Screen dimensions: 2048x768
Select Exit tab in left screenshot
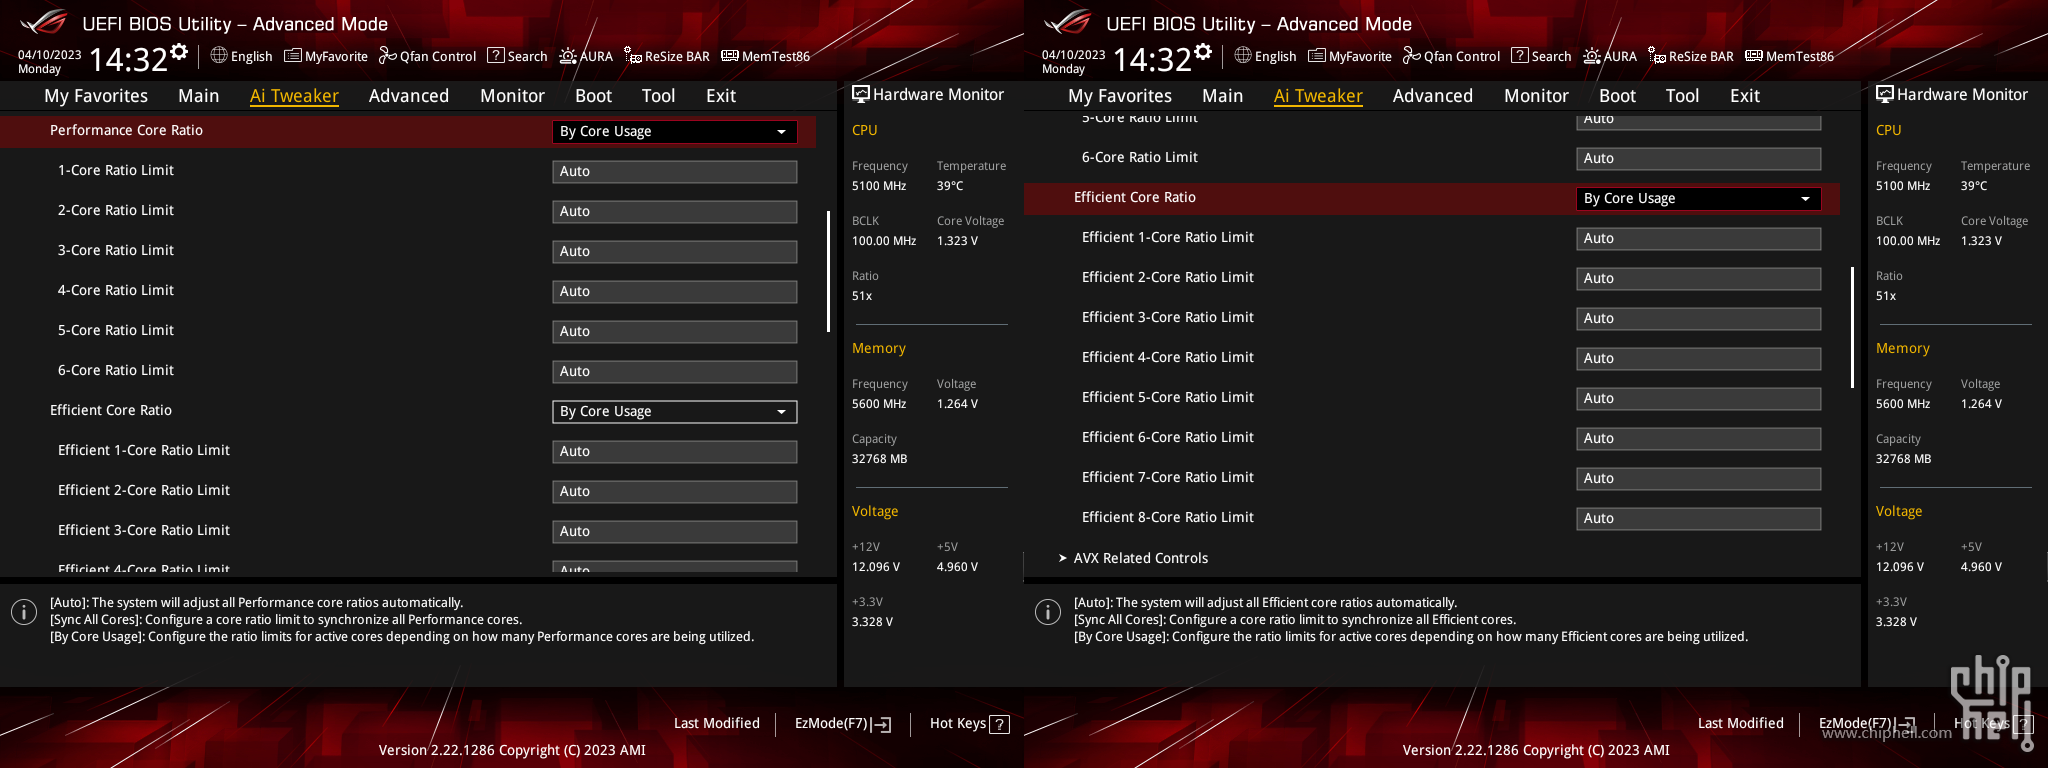click(x=721, y=96)
